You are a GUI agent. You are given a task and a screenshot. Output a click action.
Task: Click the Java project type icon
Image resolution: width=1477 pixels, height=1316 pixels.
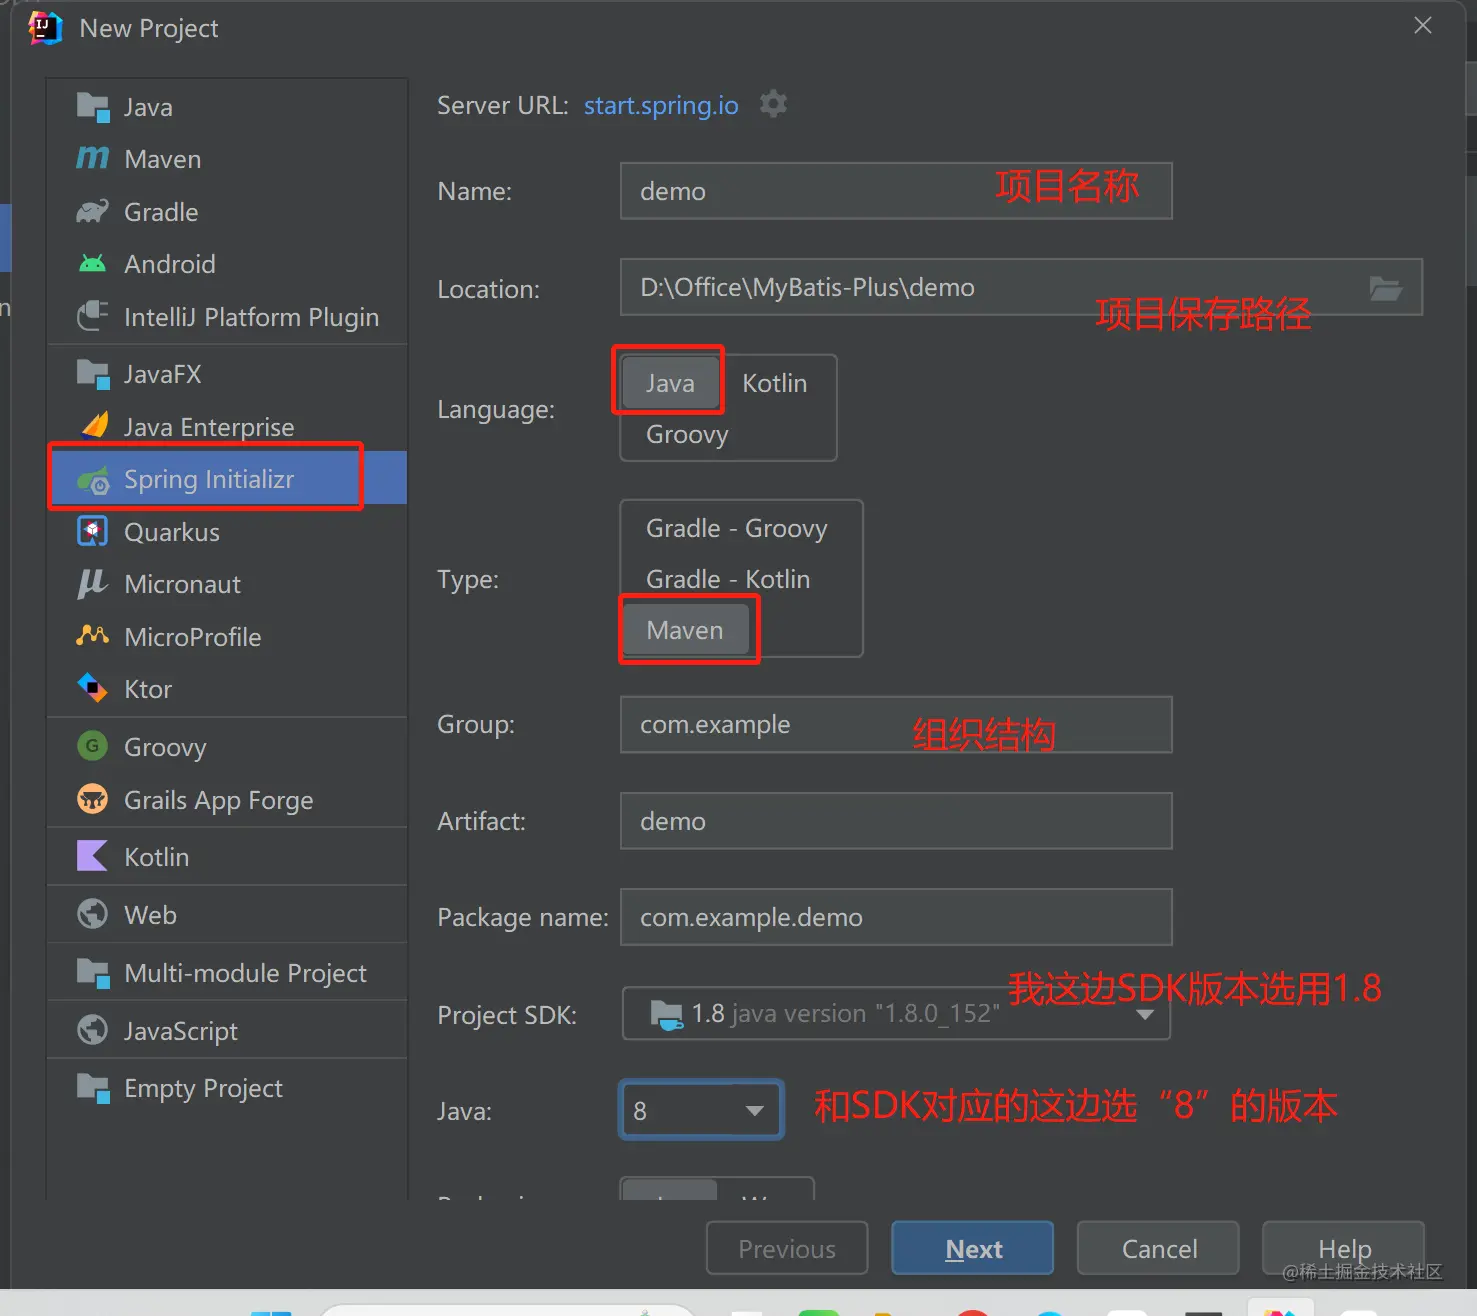(93, 107)
